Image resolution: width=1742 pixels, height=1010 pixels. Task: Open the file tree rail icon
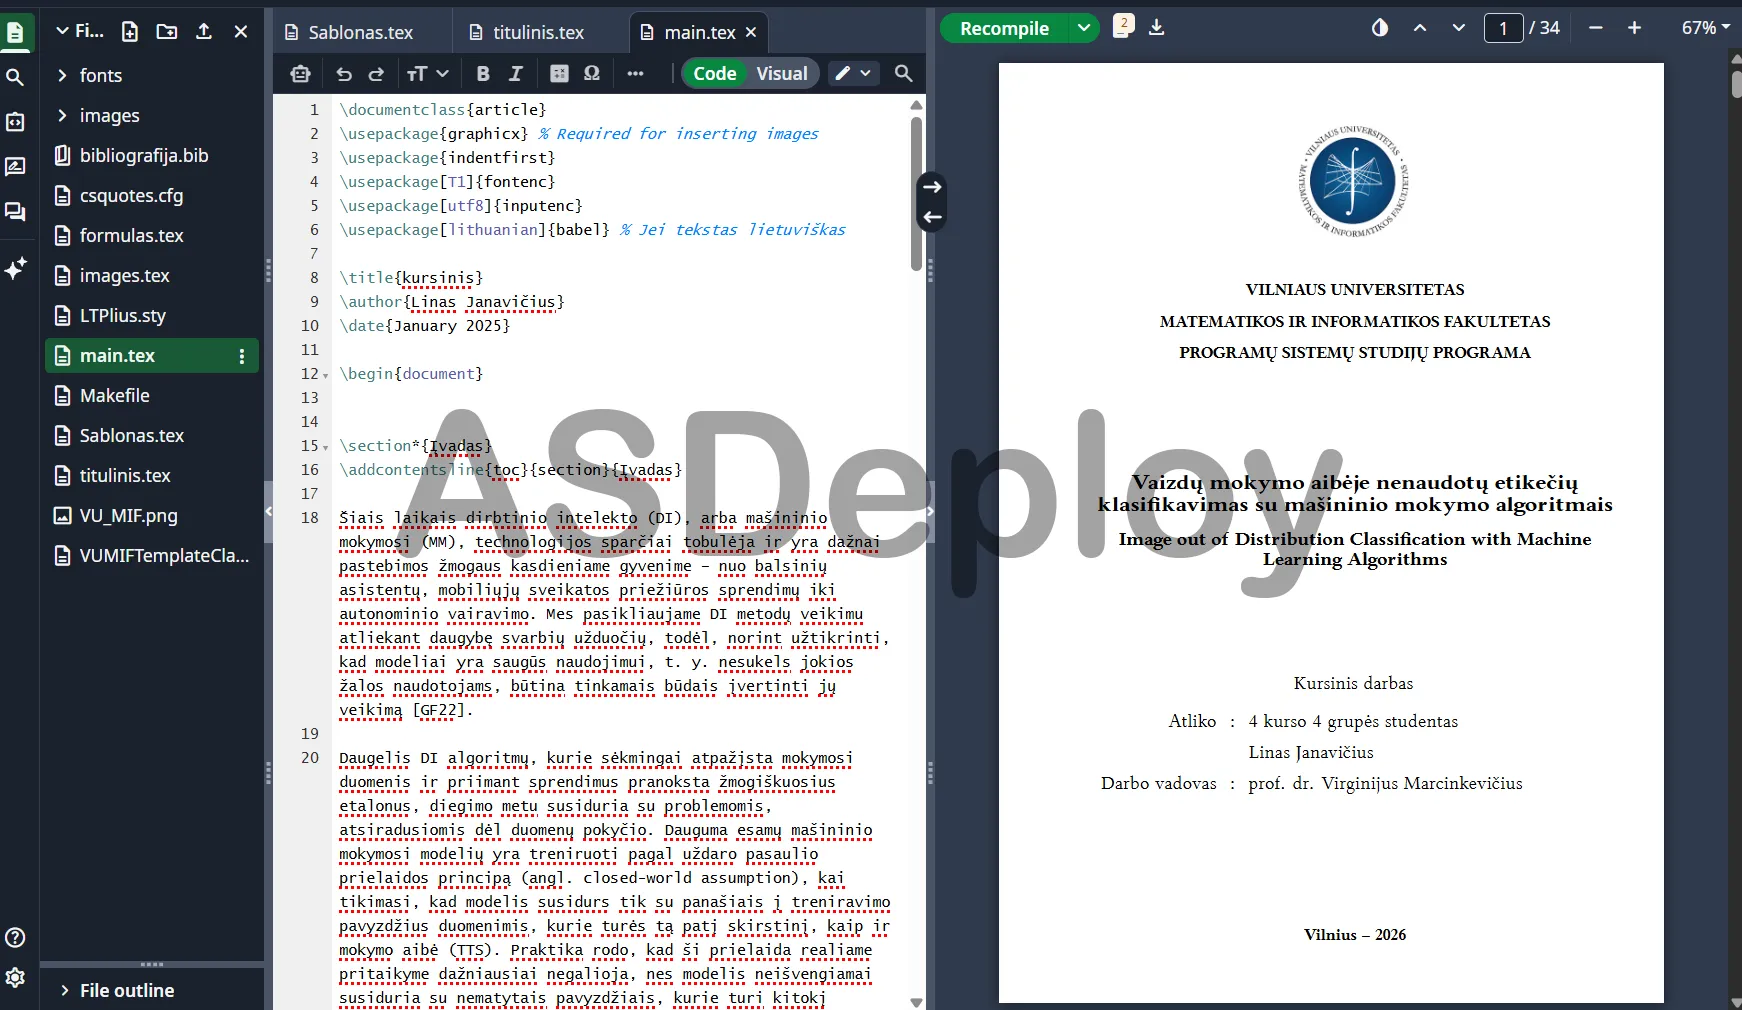[15, 32]
